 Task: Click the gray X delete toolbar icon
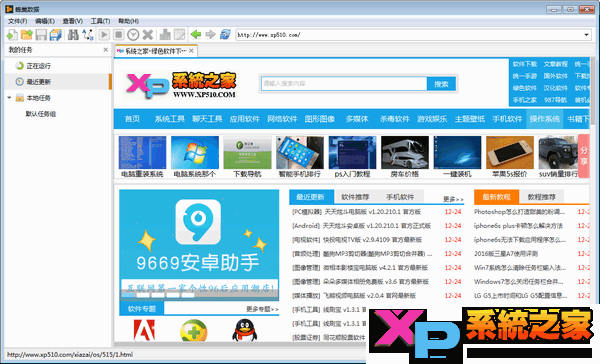tap(147, 35)
